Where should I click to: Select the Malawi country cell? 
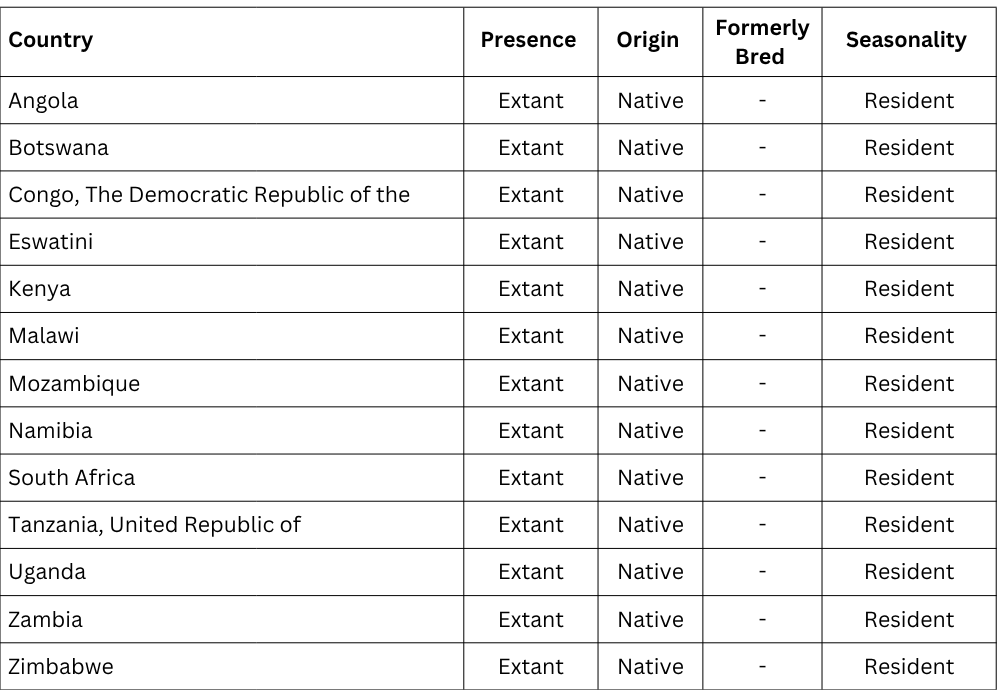click(x=44, y=336)
